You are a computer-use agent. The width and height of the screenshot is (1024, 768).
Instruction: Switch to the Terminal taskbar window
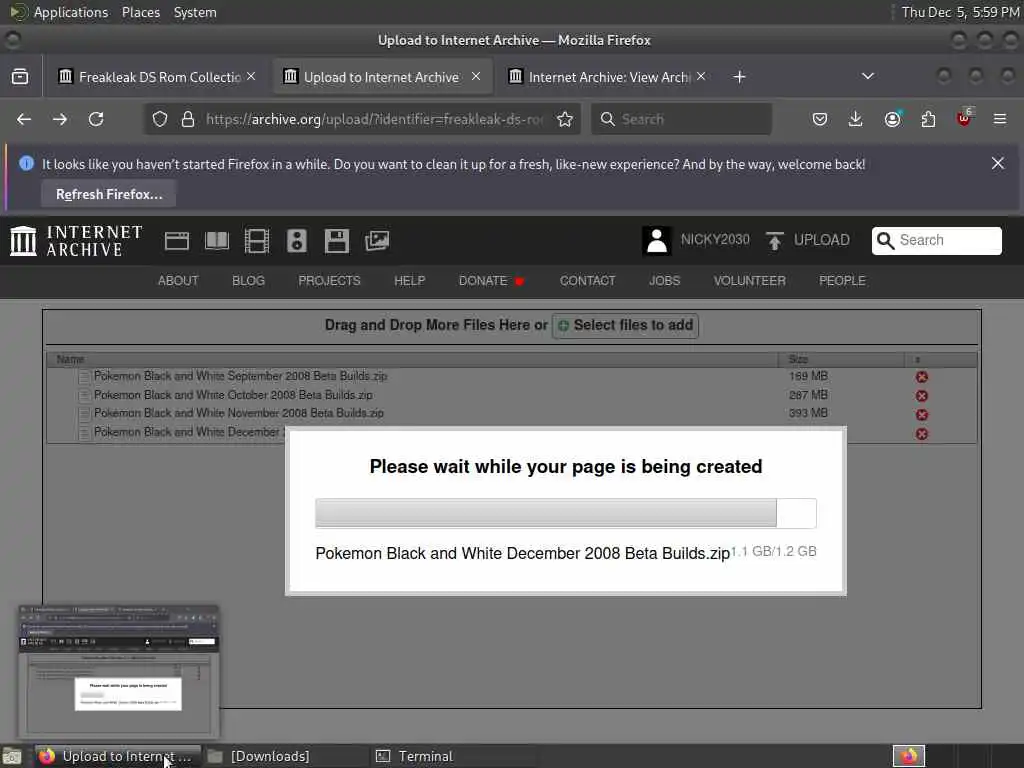(x=453, y=756)
